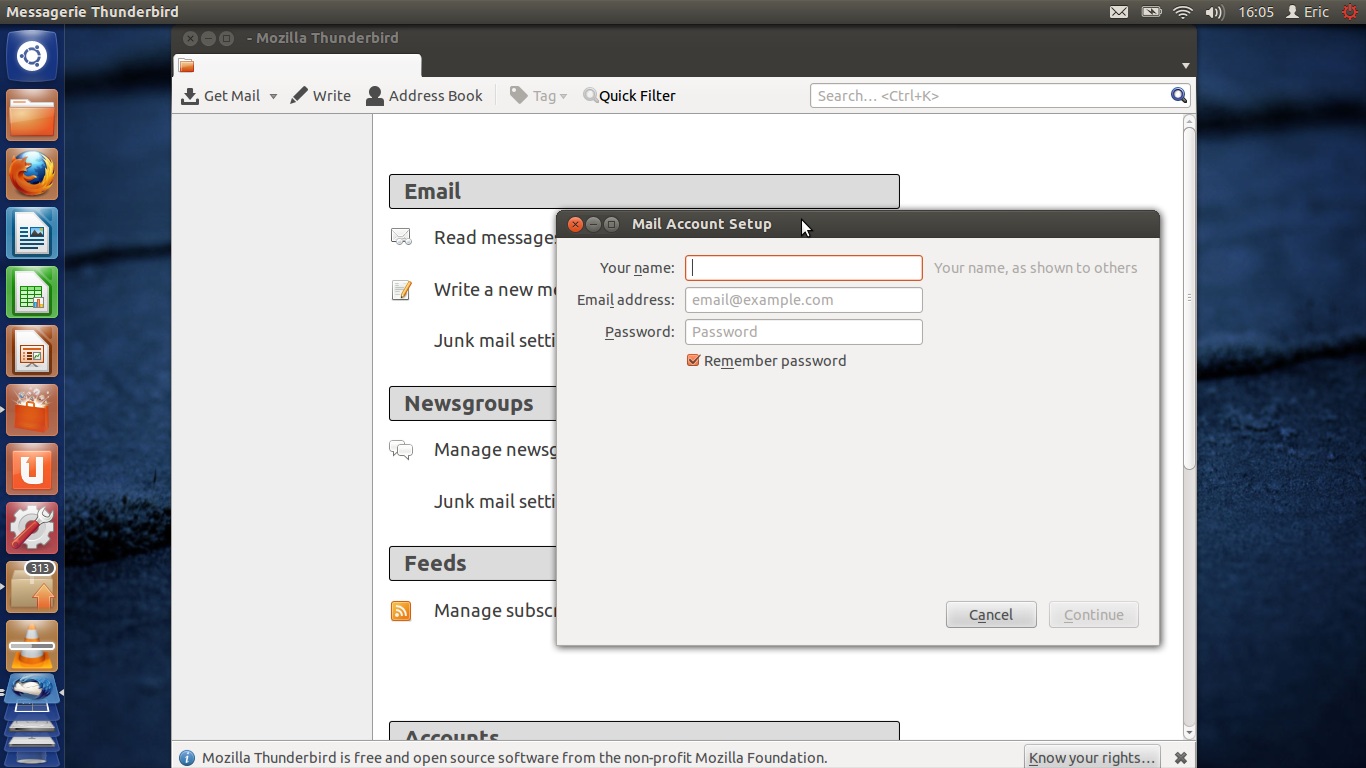The image size is (1366, 768).
Task: Click the 16:05 clock
Action: point(1256,12)
